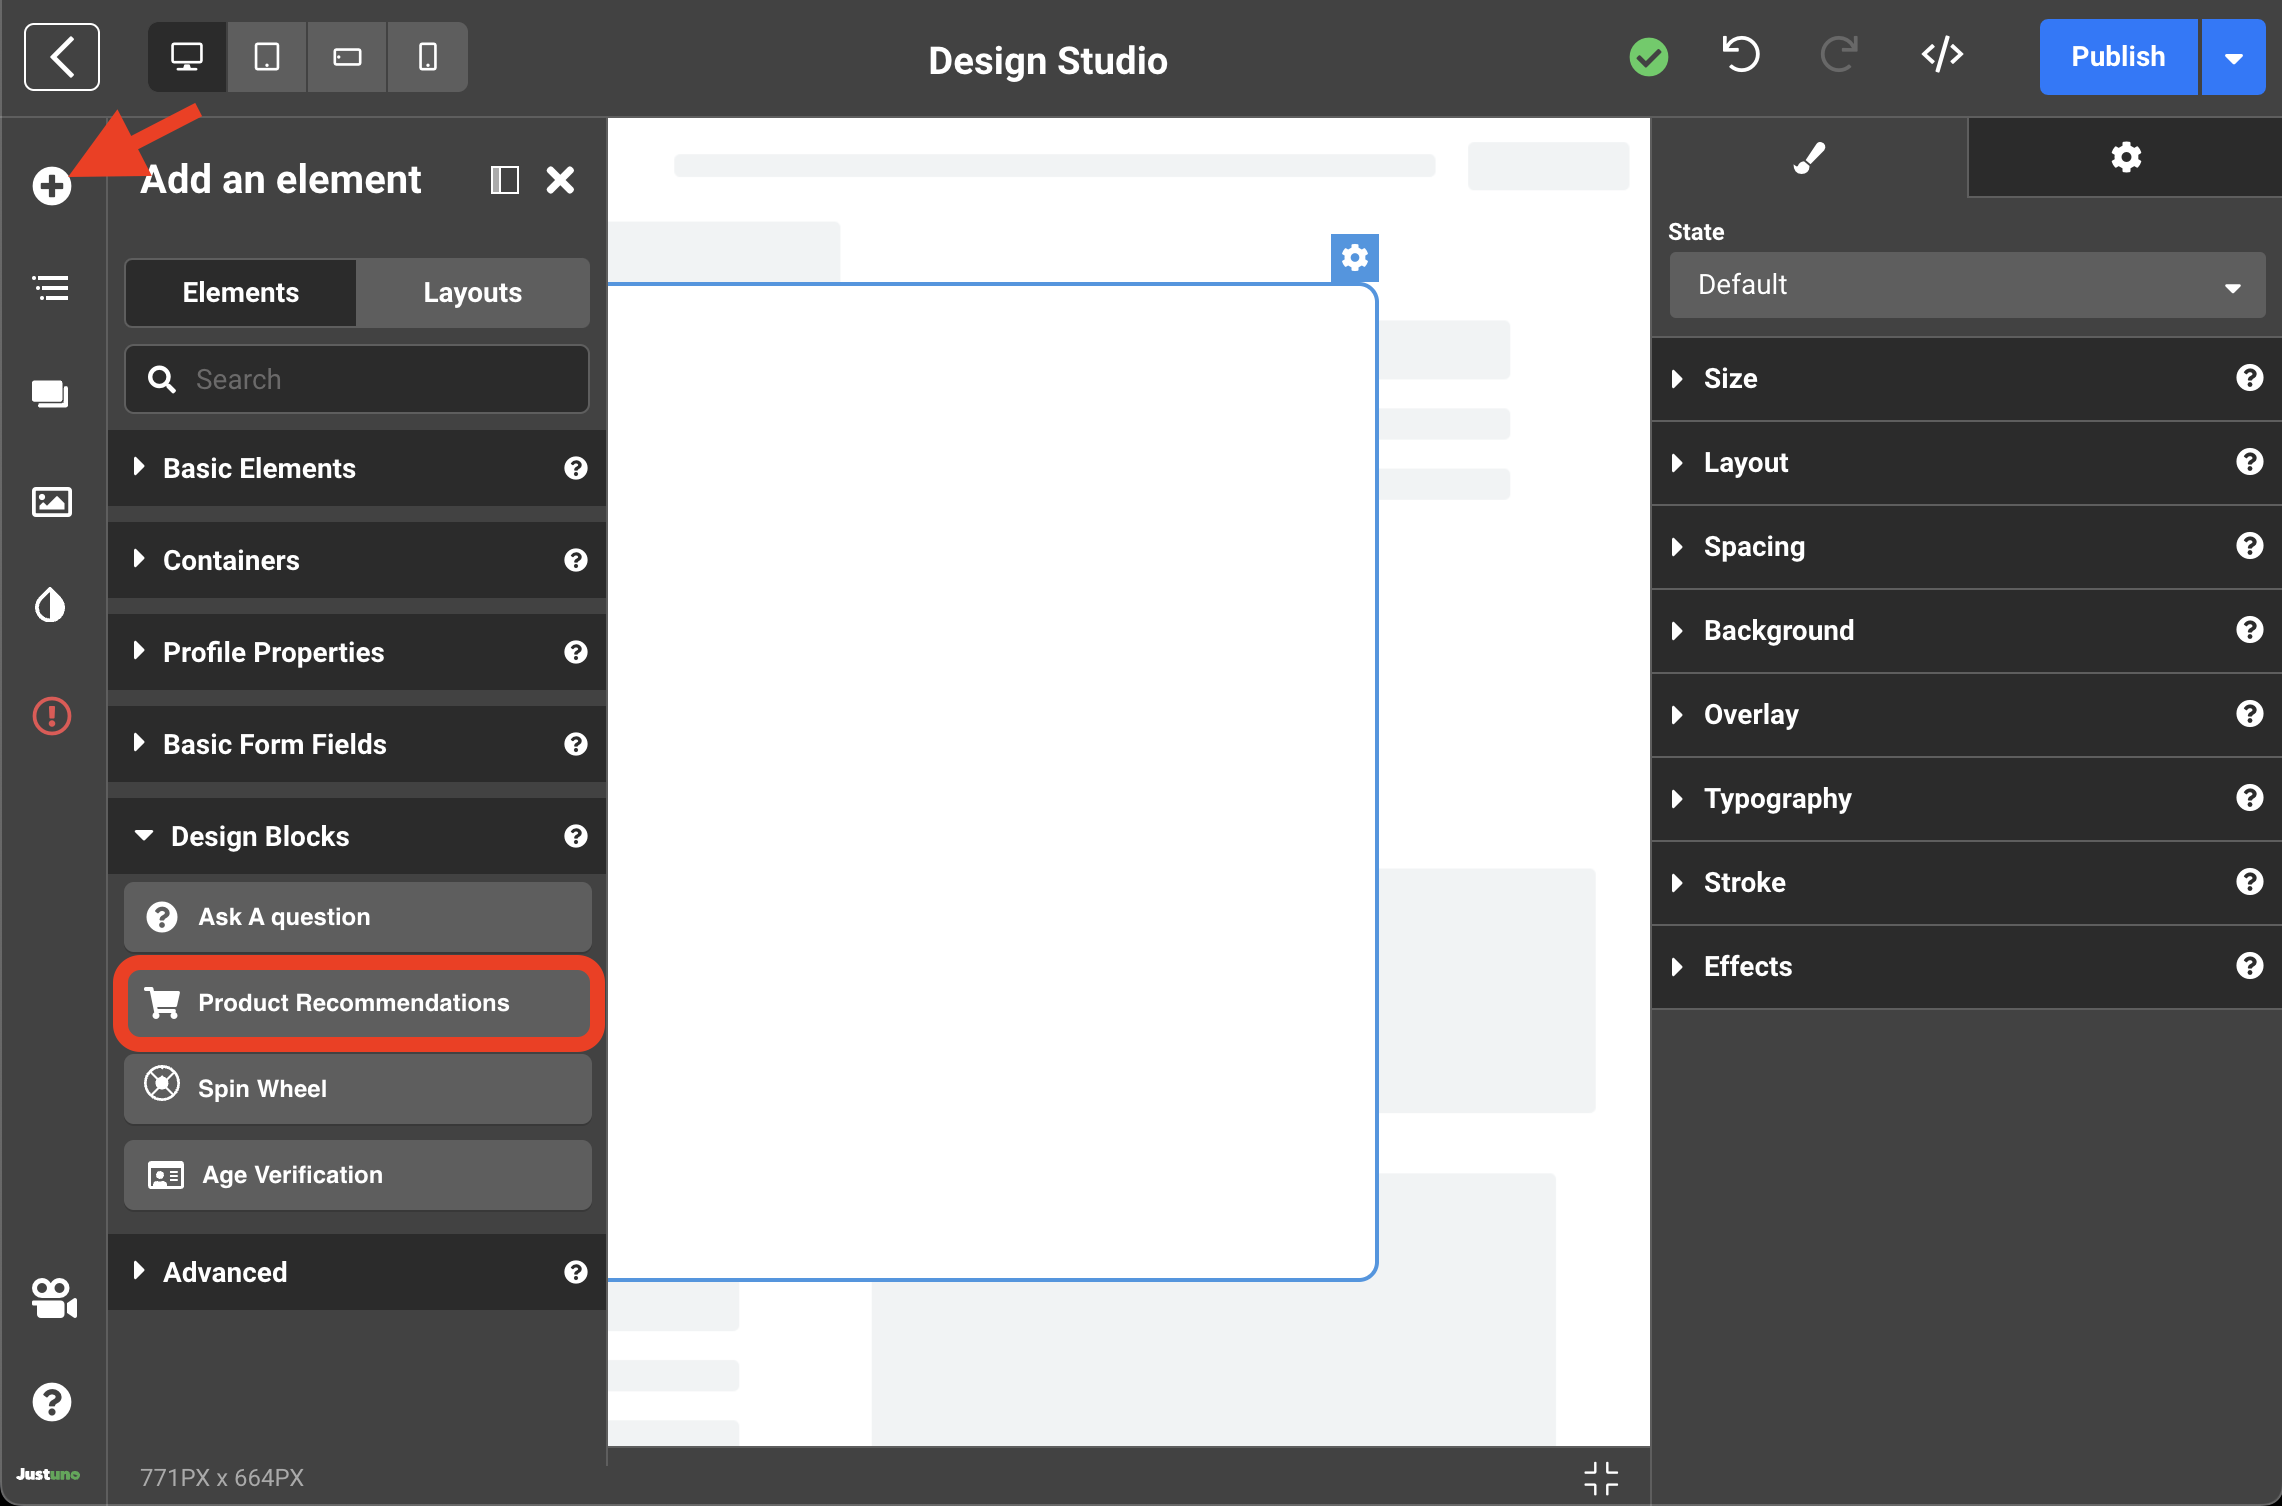Screen dimensions: 2282x1506
Task: Open the code editor brackets icon
Action: [1941, 56]
